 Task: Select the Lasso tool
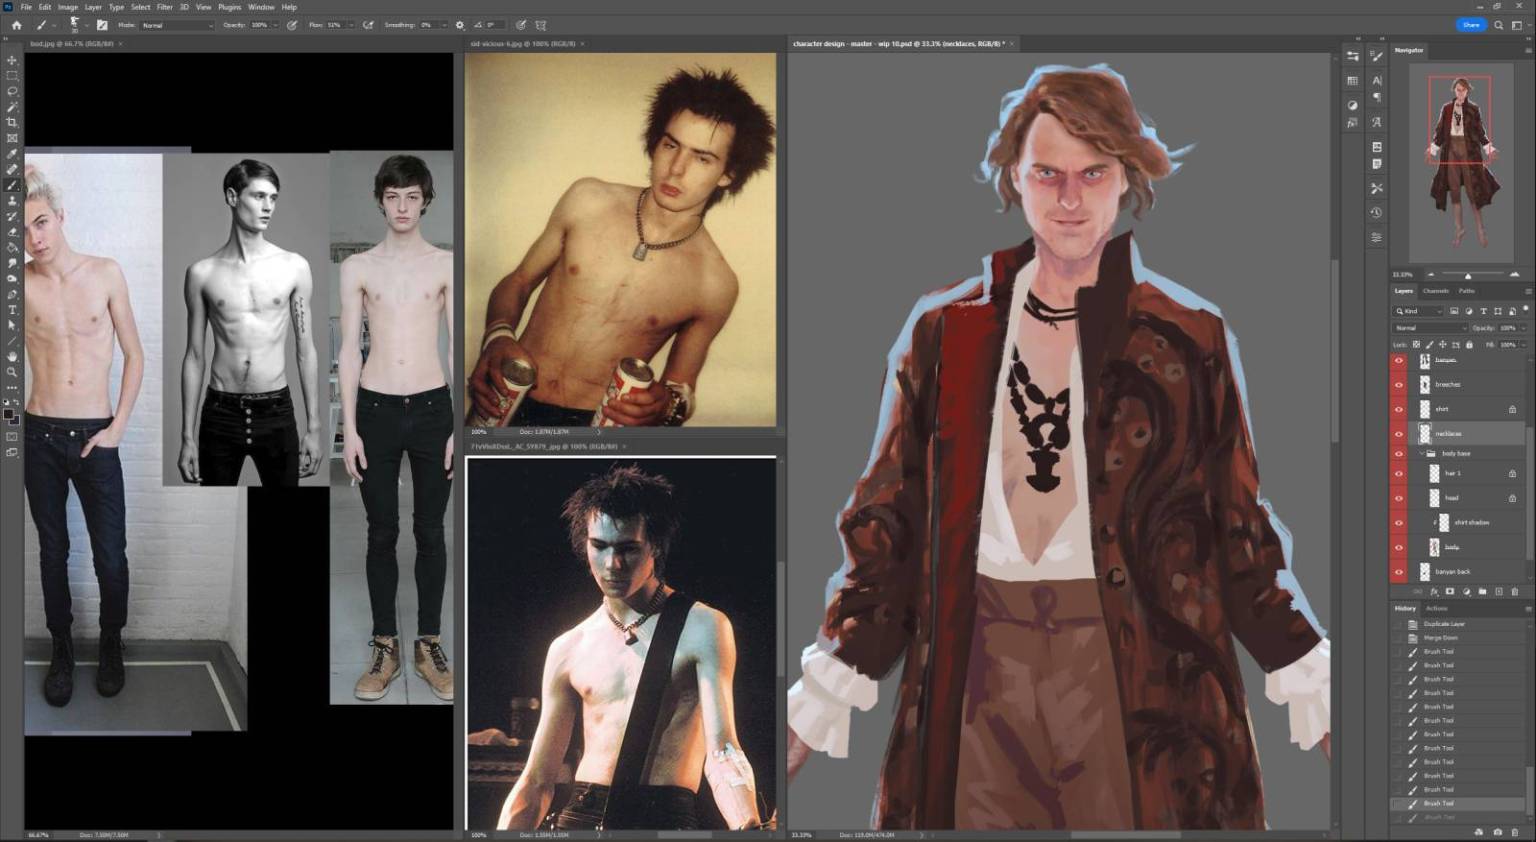click(x=12, y=91)
